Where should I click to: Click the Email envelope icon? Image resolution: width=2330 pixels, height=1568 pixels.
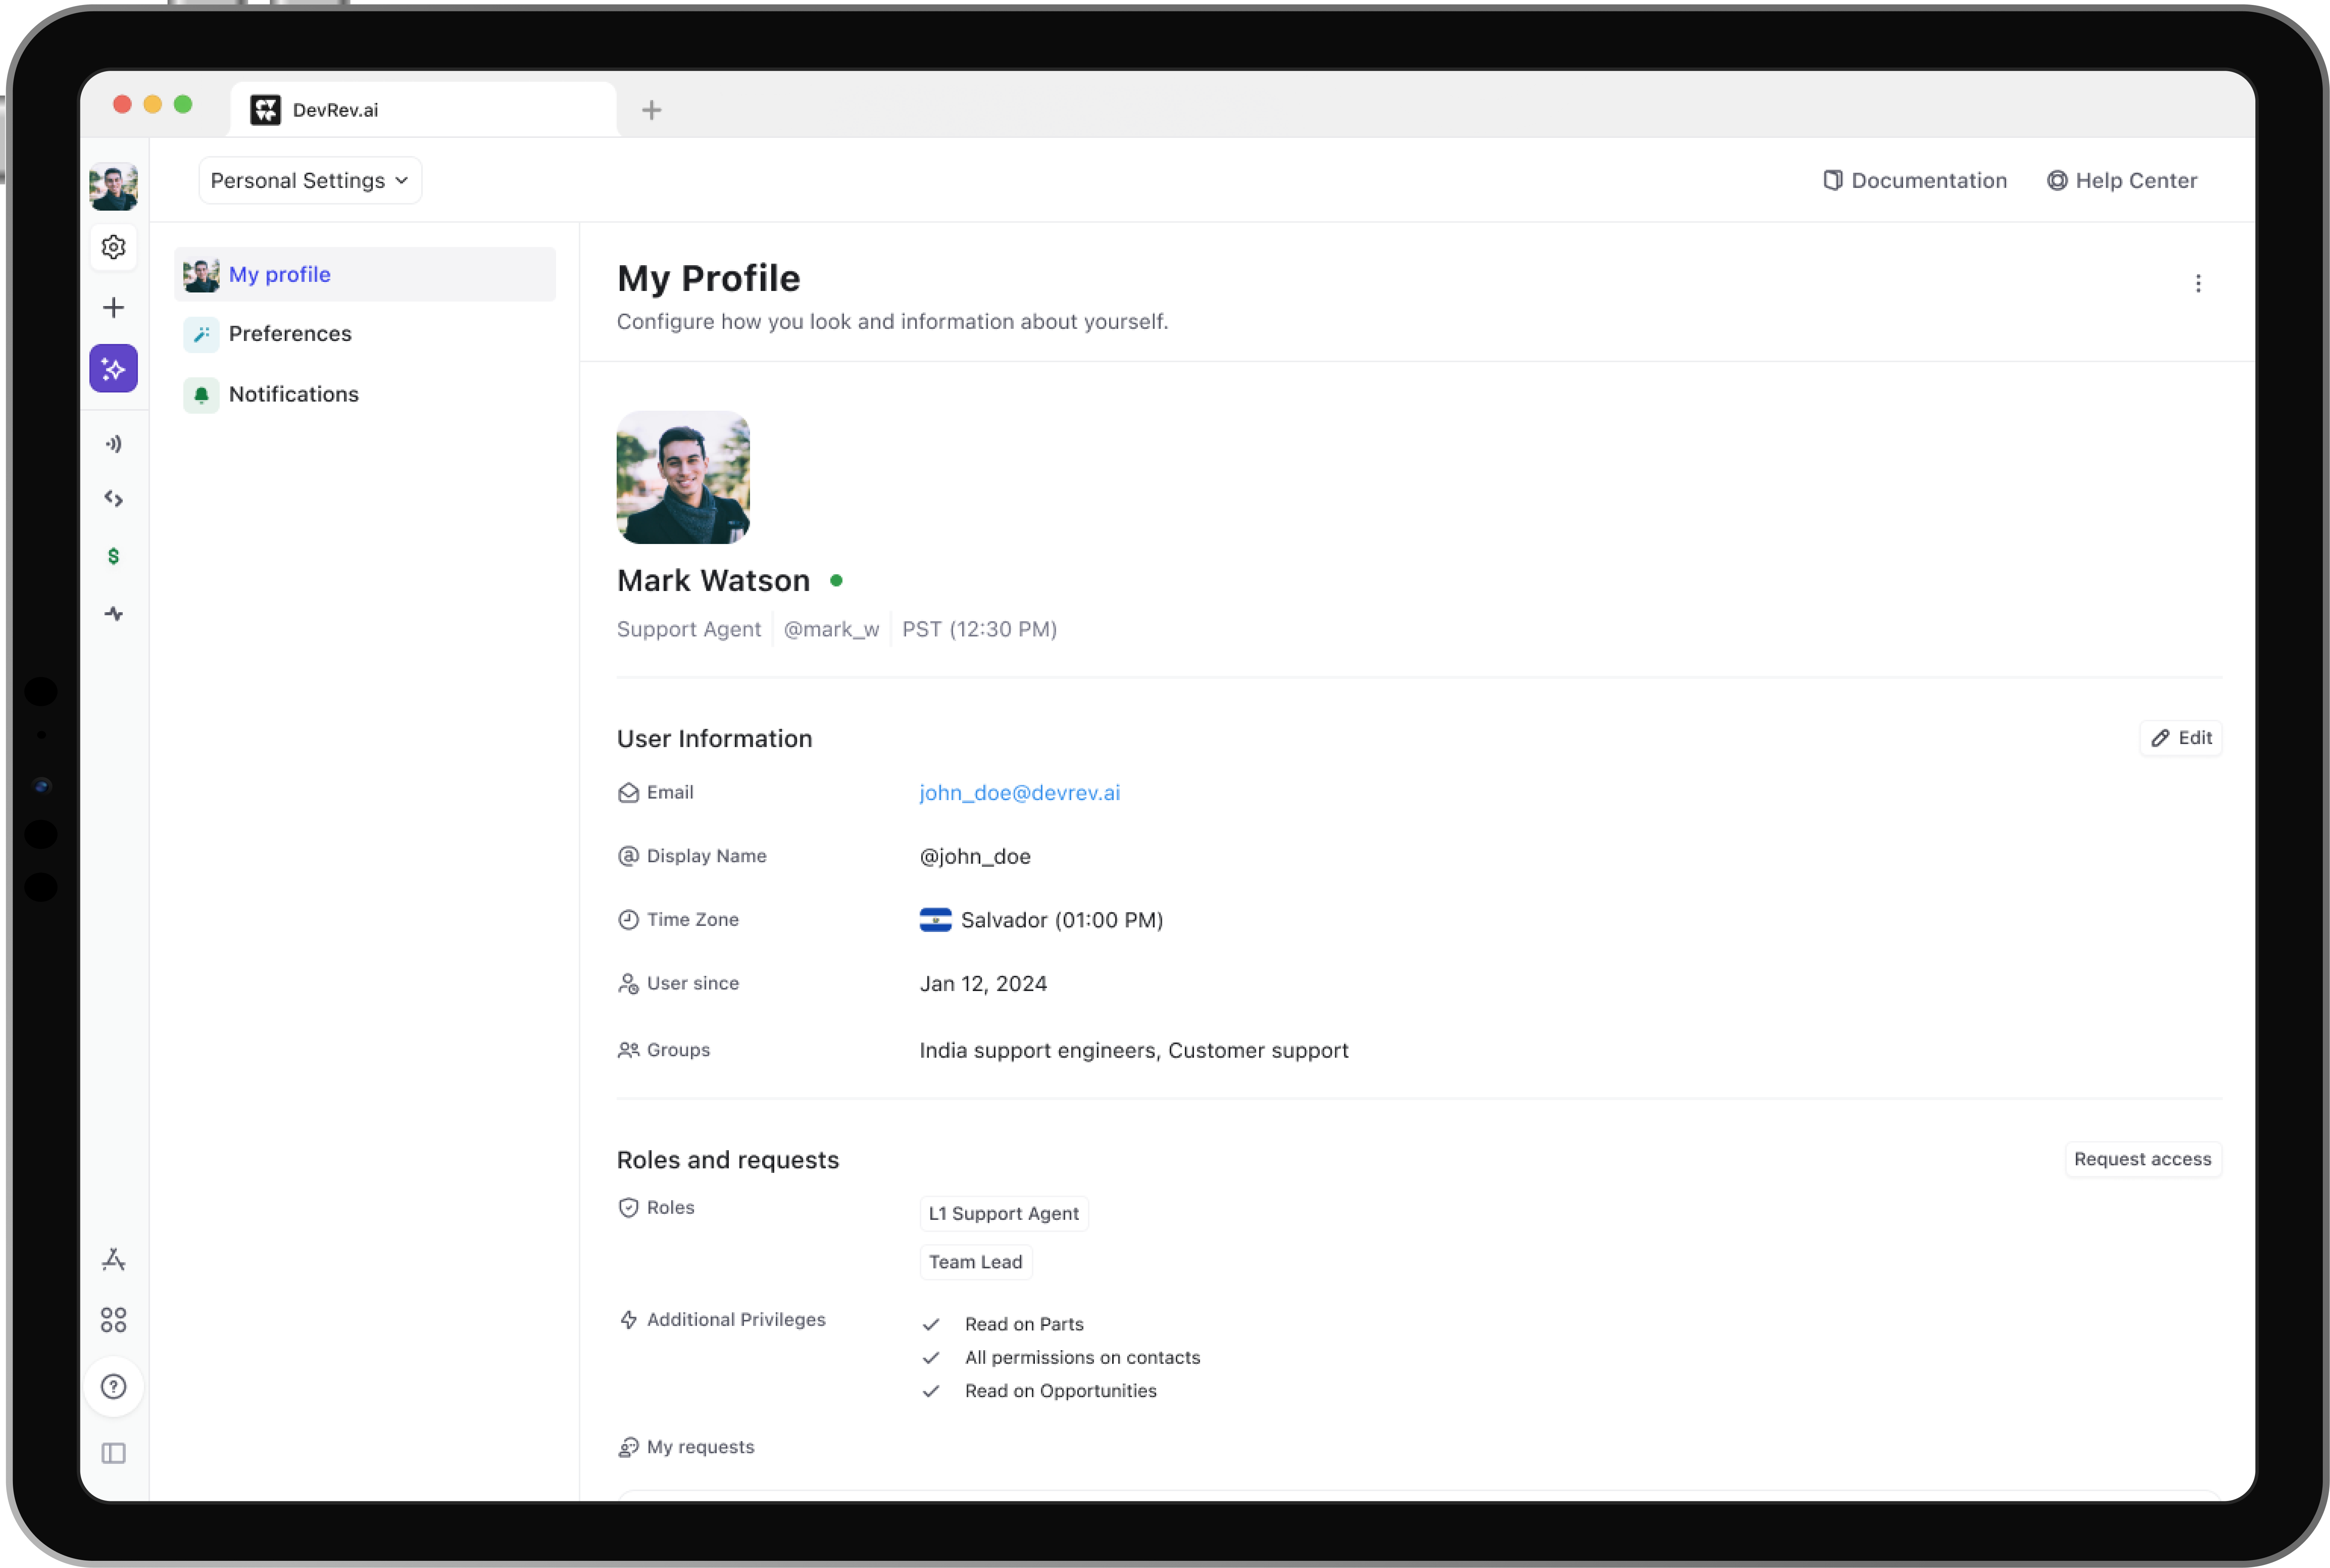point(628,793)
